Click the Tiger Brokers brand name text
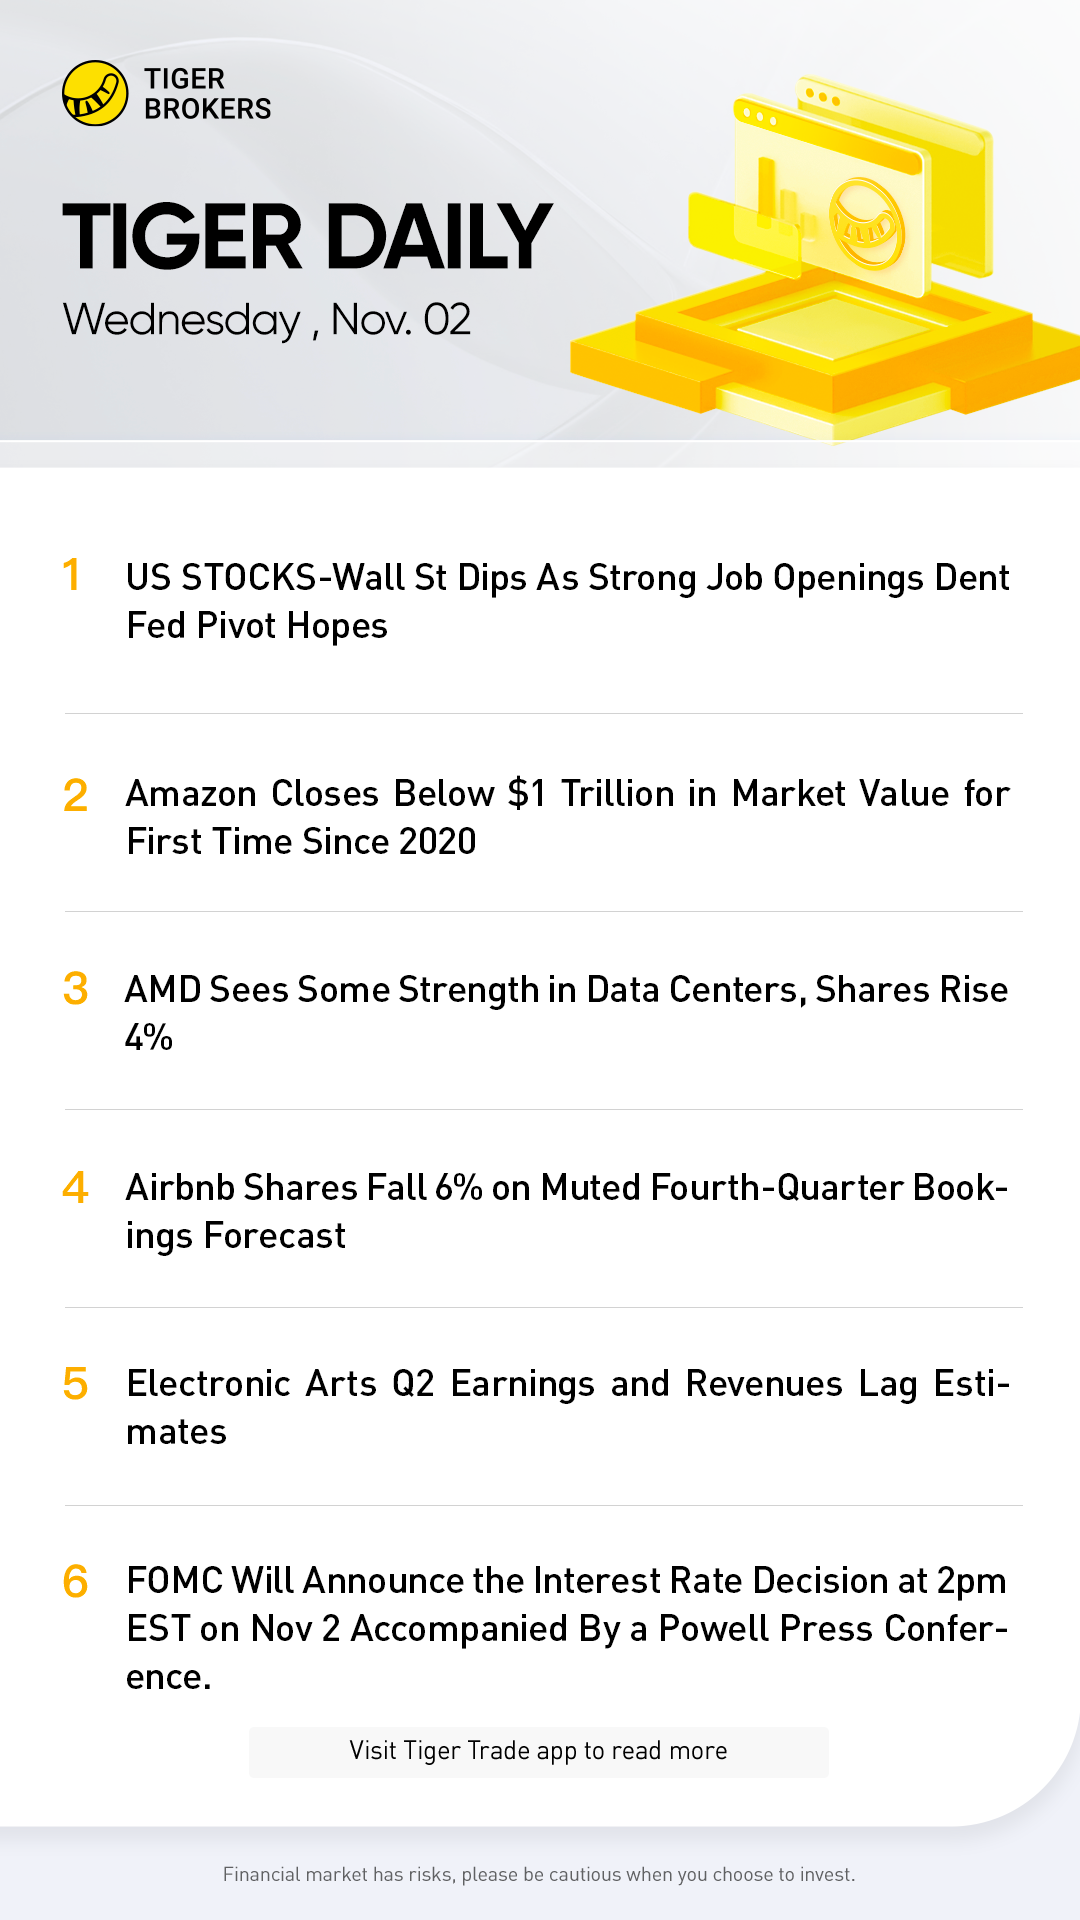This screenshot has height=1920, width=1080. [207, 94]
